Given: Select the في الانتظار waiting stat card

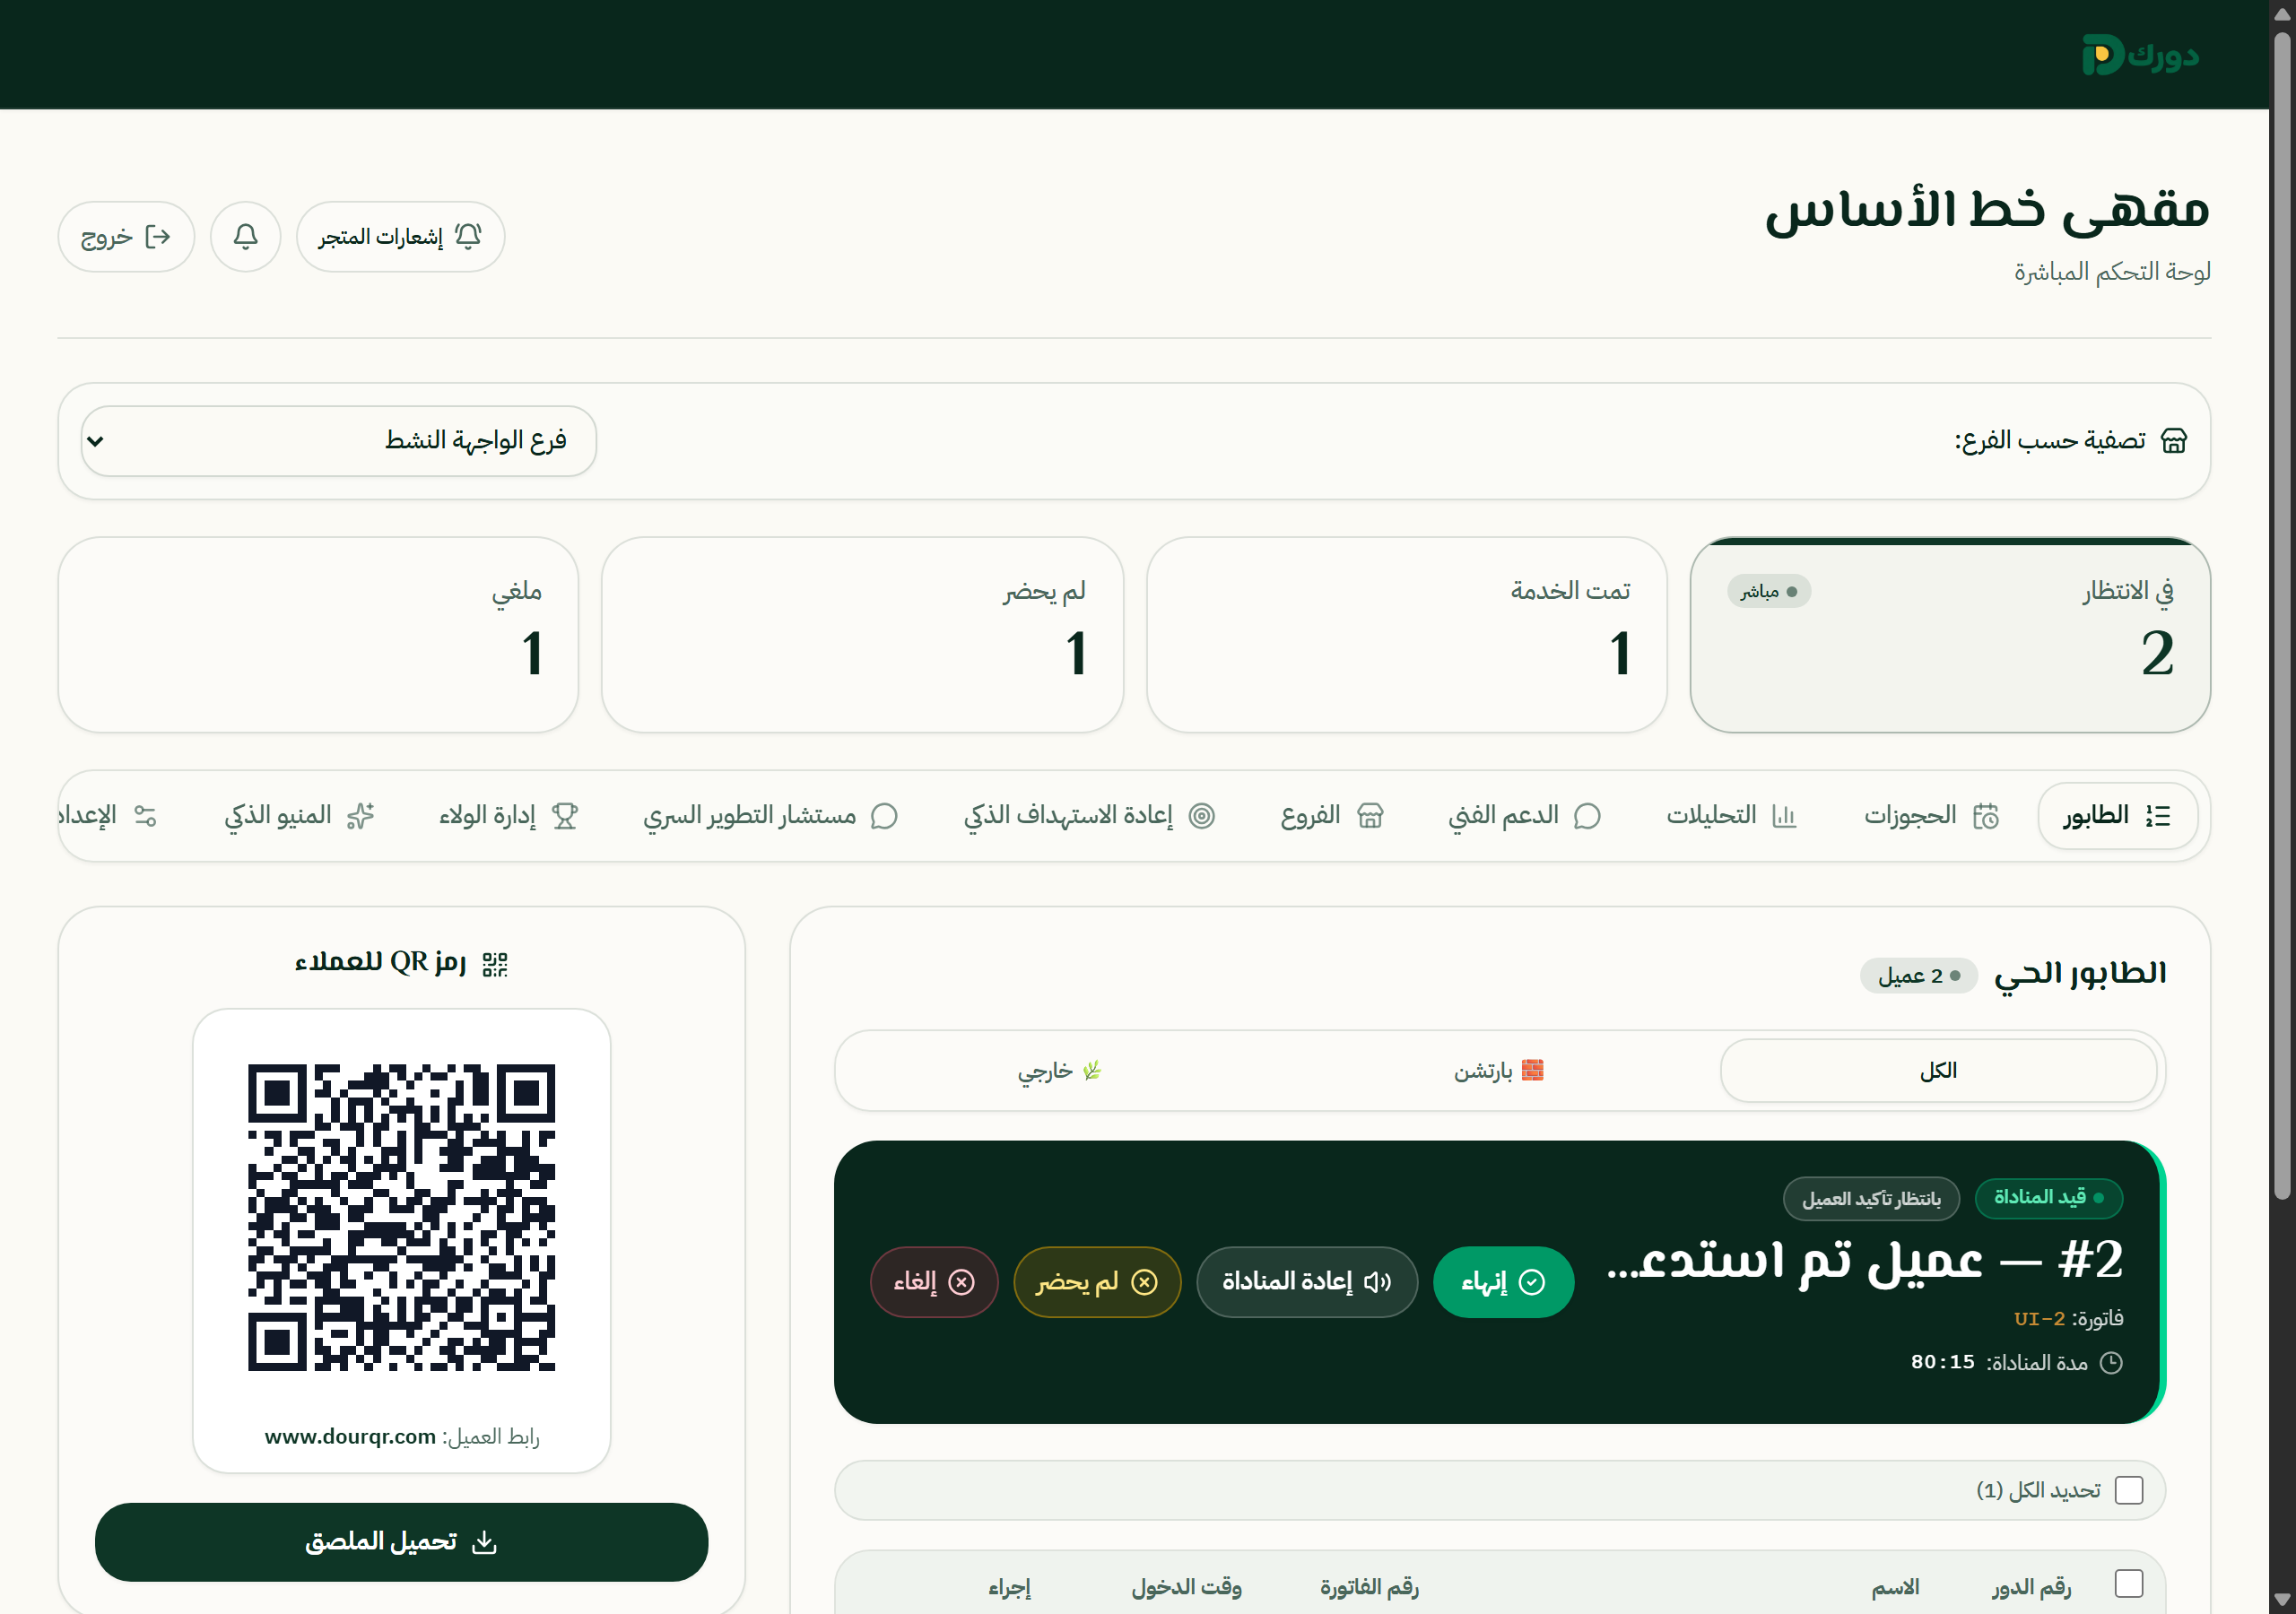Looking at the screenshot, I should 1950,636.
